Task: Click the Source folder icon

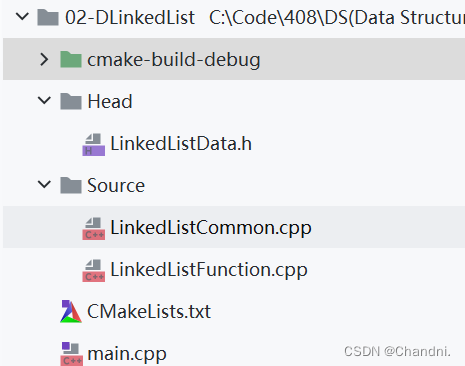Action: click(x=71, y=185)
